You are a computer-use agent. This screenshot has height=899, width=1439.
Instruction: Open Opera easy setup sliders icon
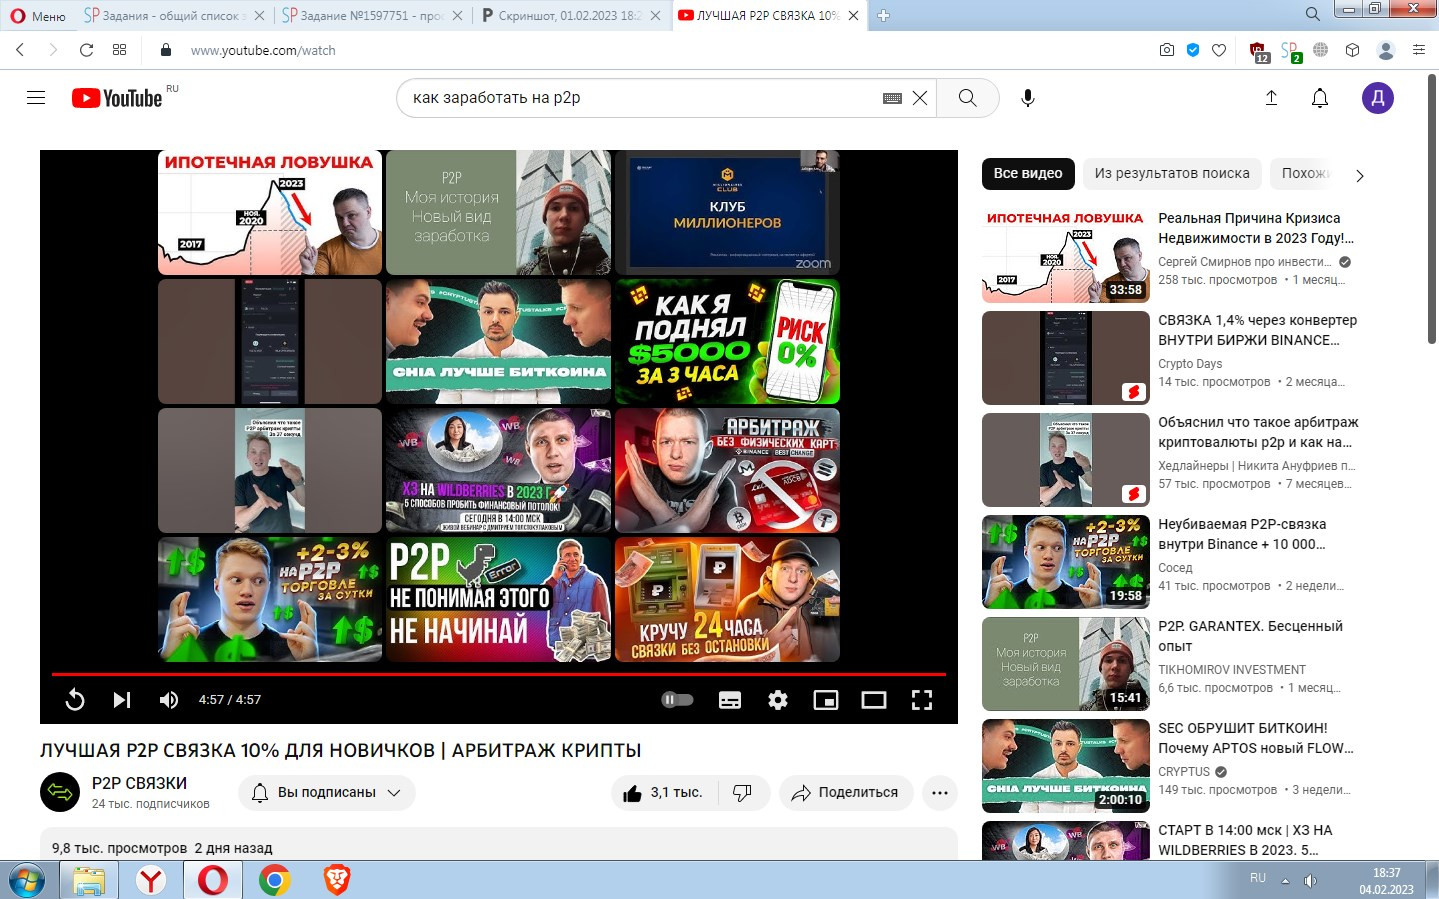[1418, 50]
